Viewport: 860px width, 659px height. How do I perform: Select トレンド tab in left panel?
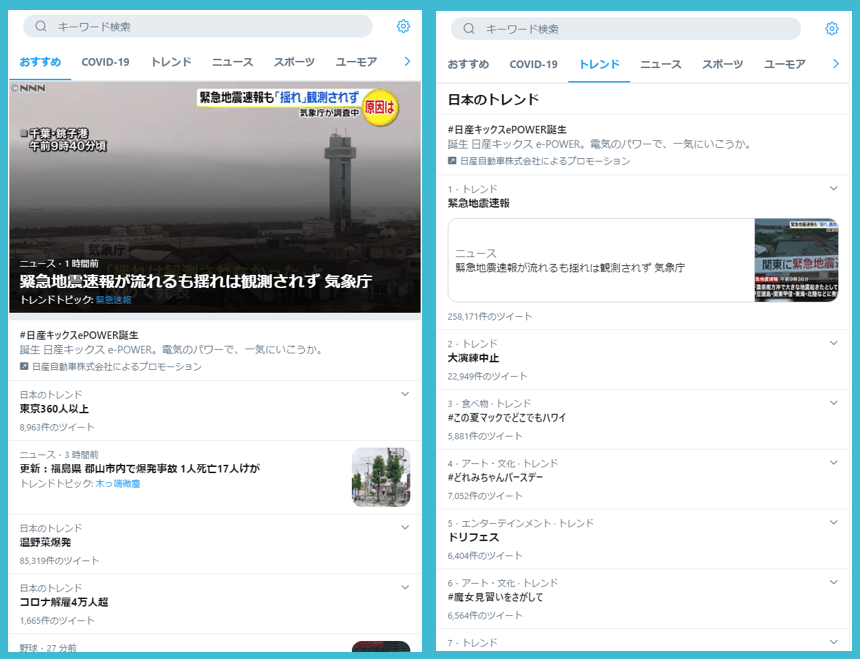171,62
